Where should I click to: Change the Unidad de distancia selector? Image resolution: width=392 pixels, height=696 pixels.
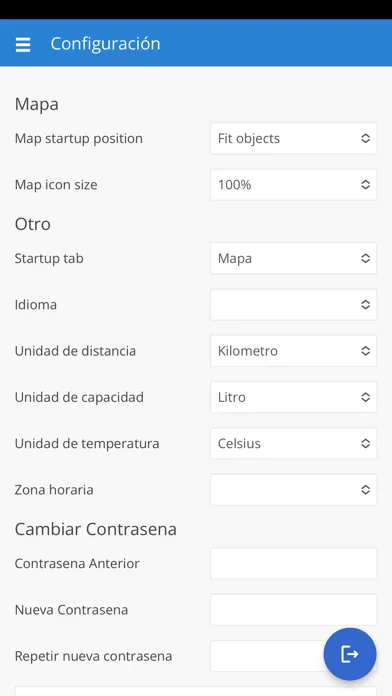click(293, 351)
